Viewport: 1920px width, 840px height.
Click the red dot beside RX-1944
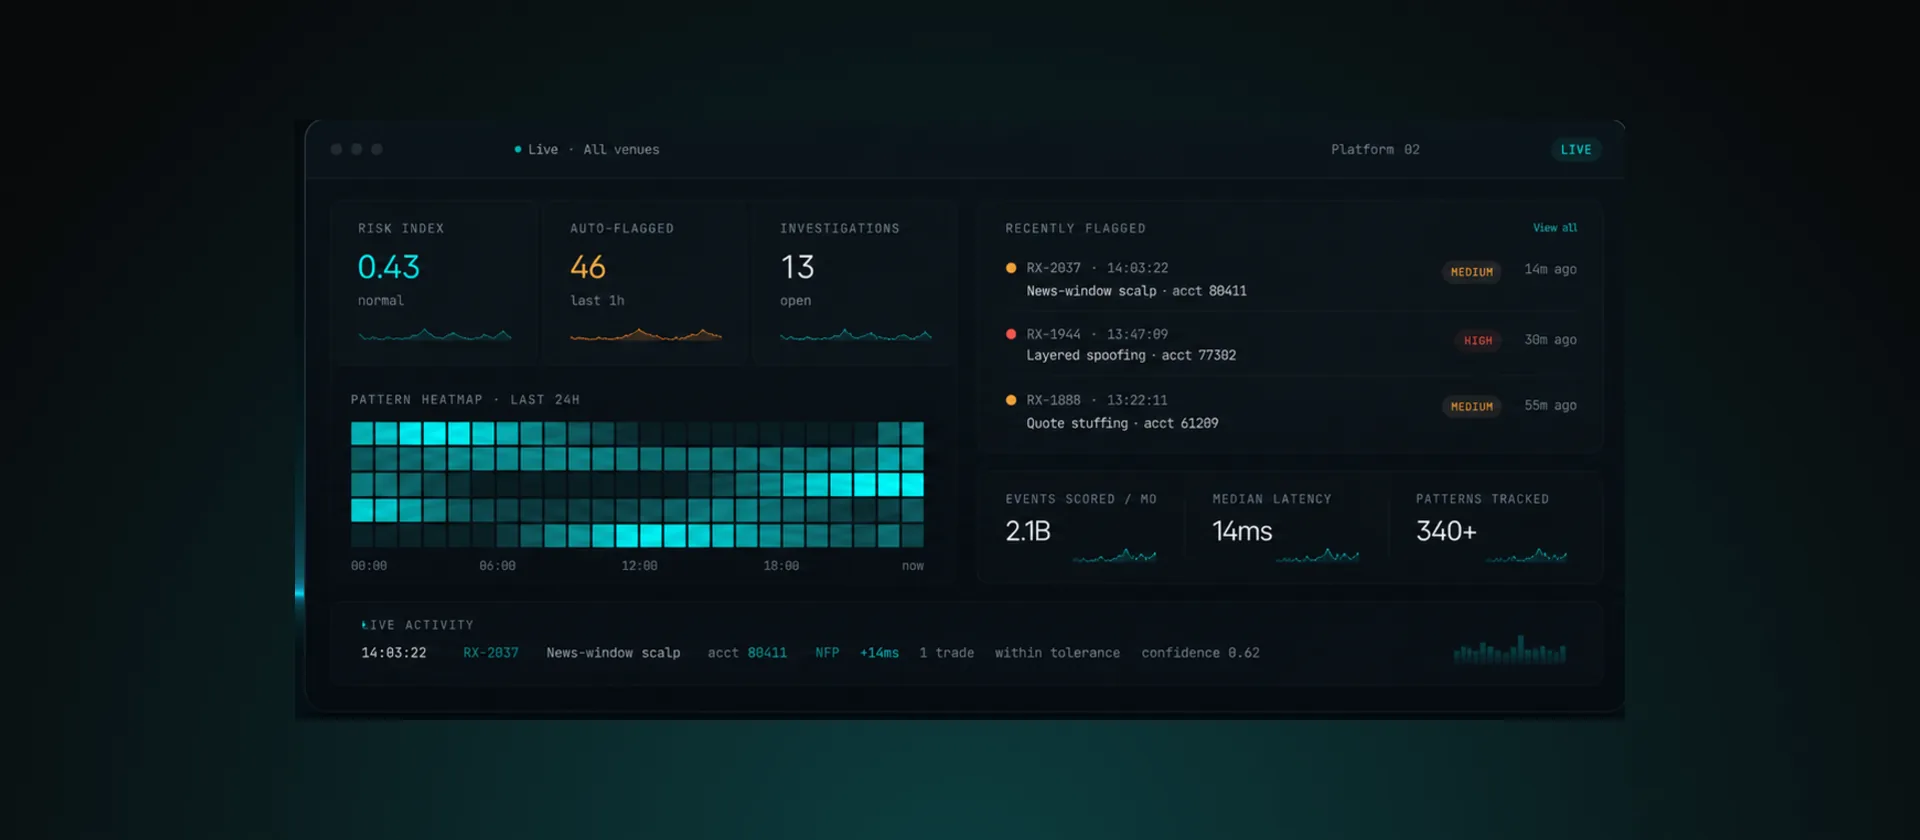tap(1011, 334)
